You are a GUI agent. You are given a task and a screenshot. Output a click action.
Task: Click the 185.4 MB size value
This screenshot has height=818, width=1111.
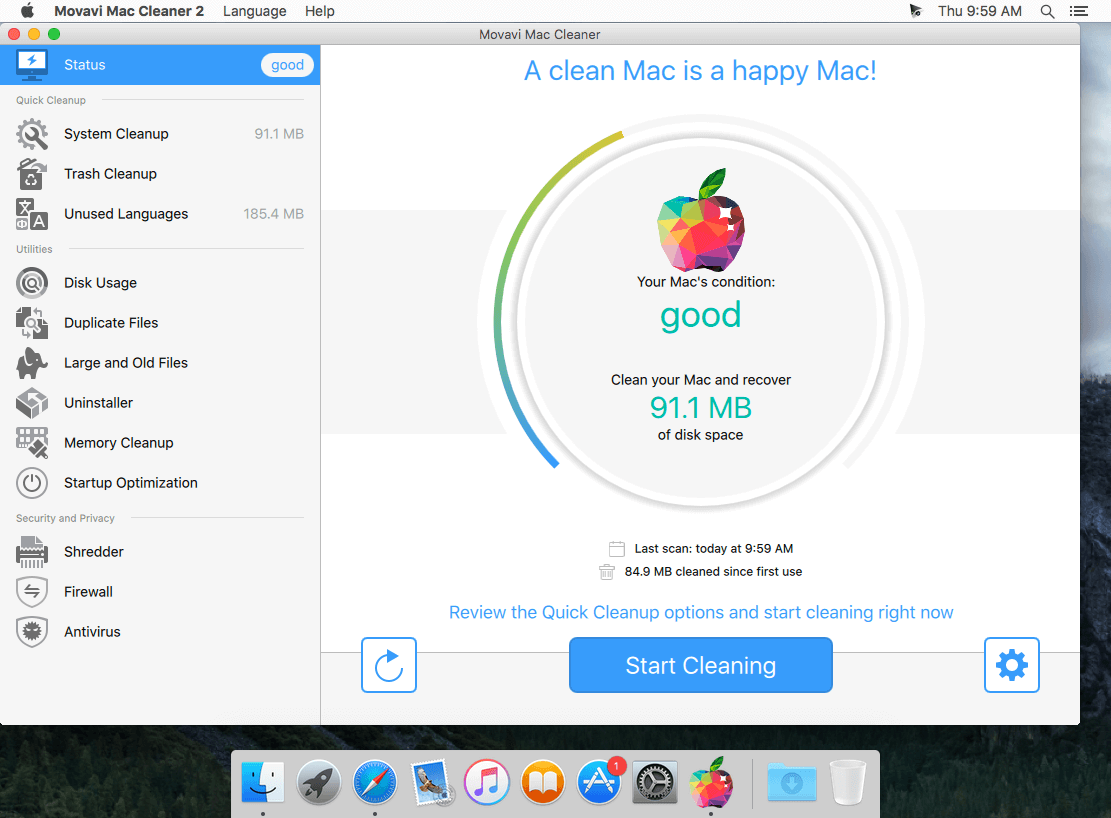273,214
